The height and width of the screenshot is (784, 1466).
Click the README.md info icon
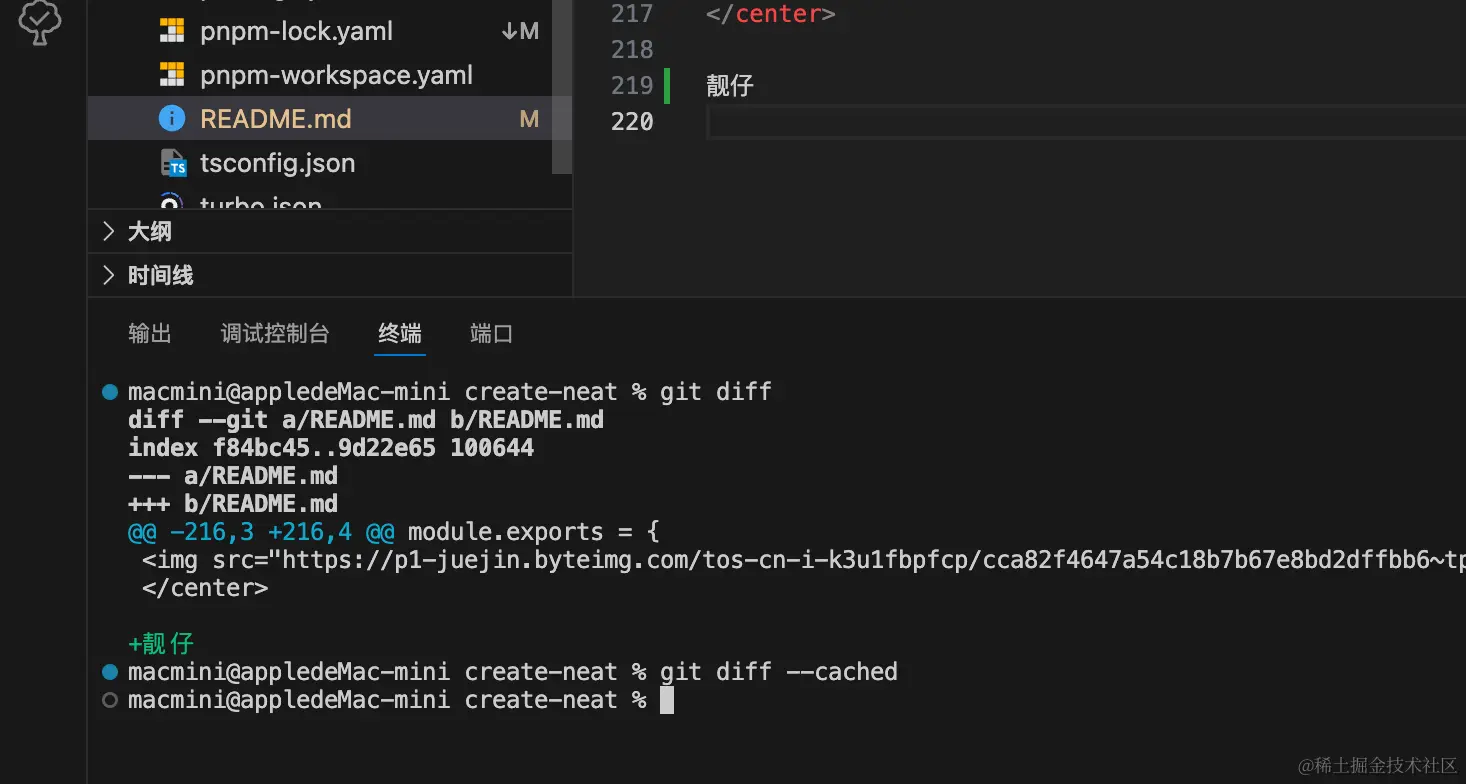[172, 119]
